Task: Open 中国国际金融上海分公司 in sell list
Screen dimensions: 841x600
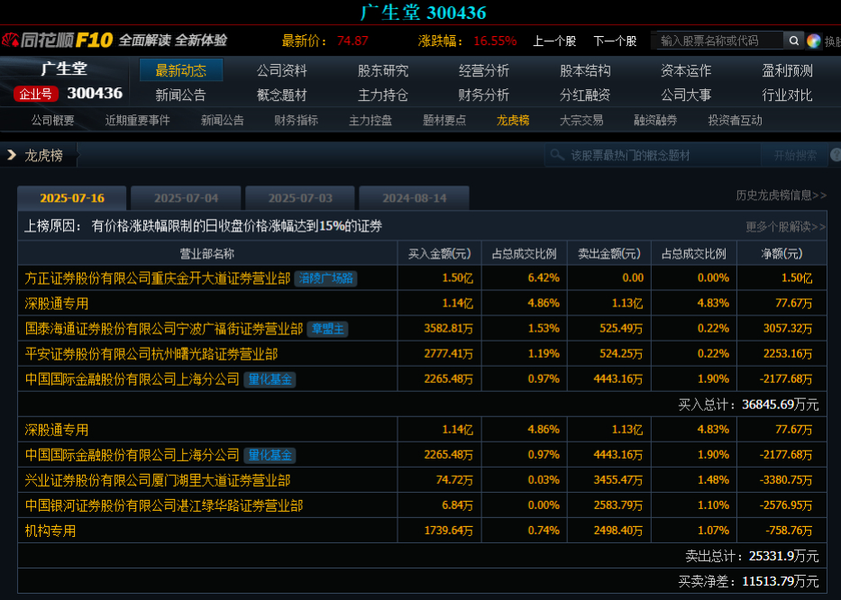Action: coord(132,455)
